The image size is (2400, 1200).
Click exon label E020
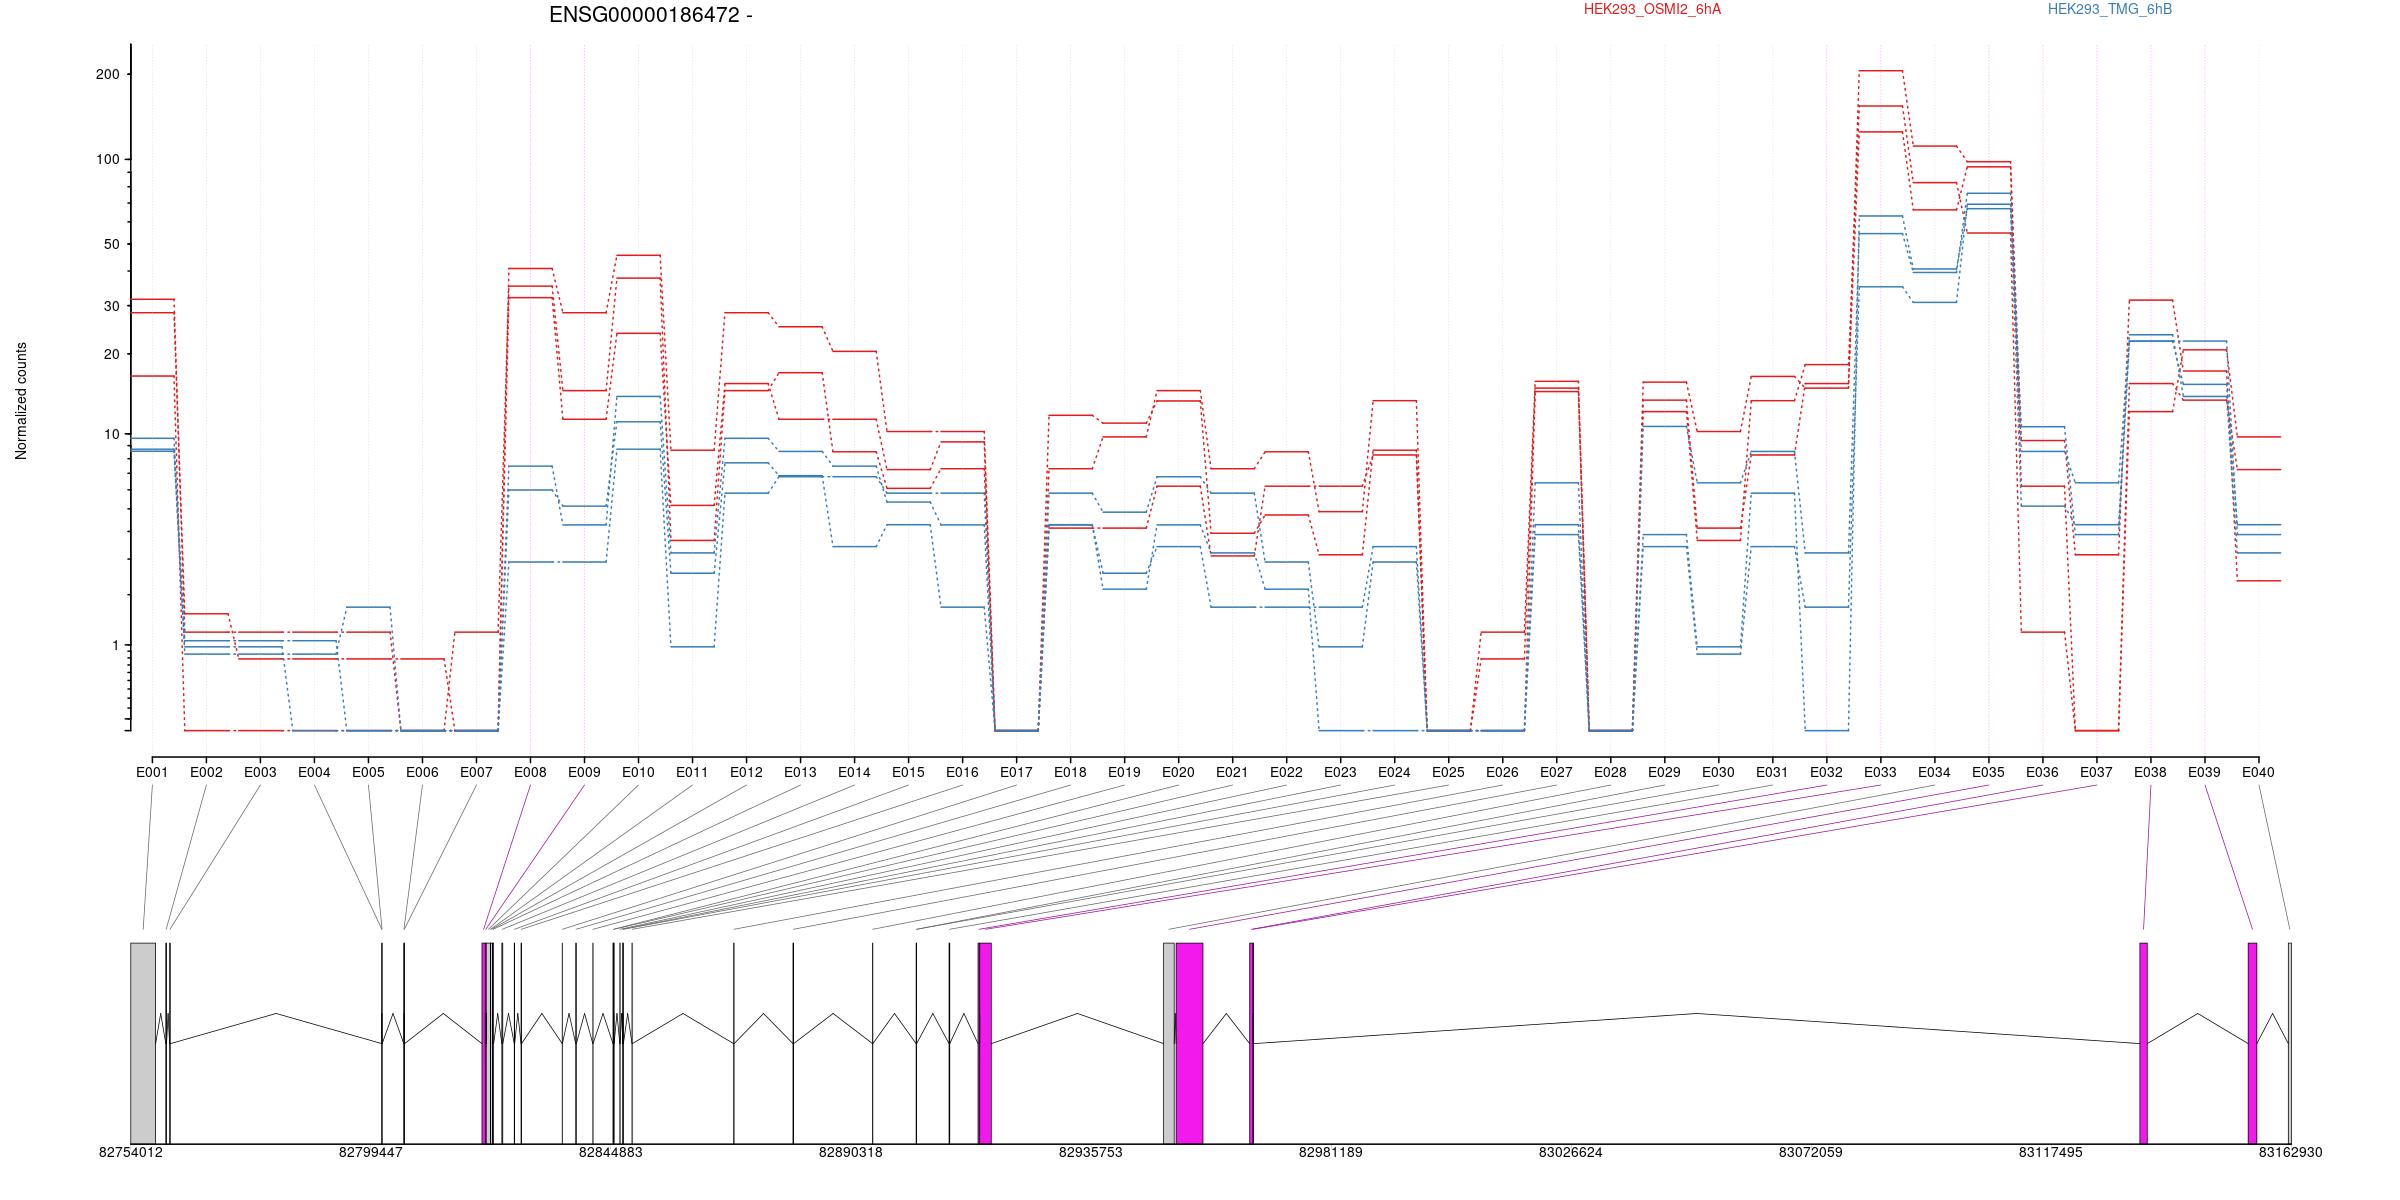[1178, 772]
